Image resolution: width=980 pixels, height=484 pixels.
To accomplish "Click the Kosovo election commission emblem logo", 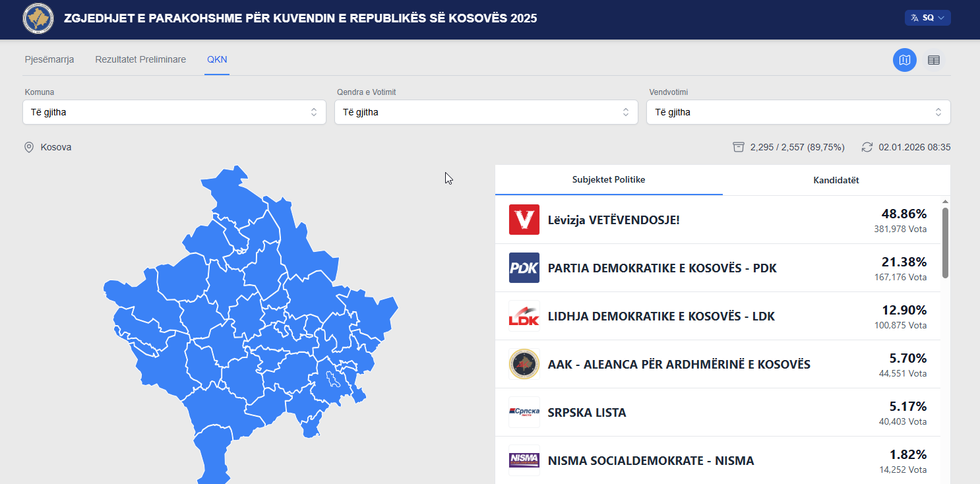I will (x=38, y=19).
